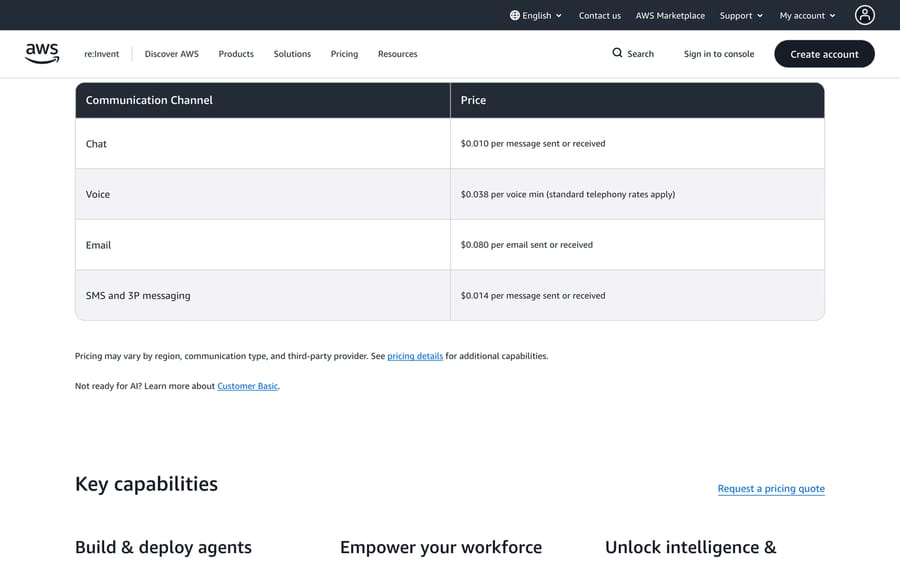The width and height of the screenshot is (900, 563).
Task: Click the Build & deploy agents heading
Action: click(164, 548)
